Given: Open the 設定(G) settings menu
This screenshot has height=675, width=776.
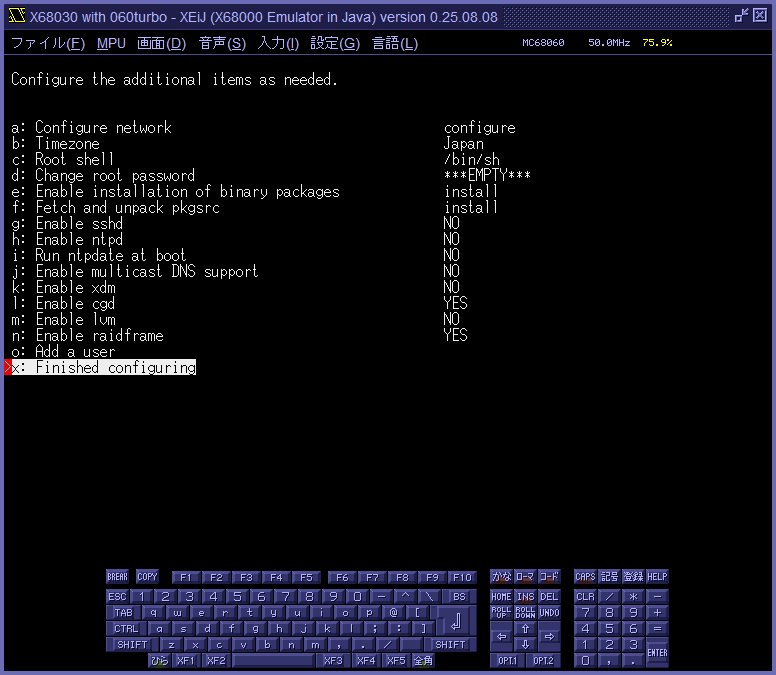Looking at the screenshot, I should tap(335, 43).
